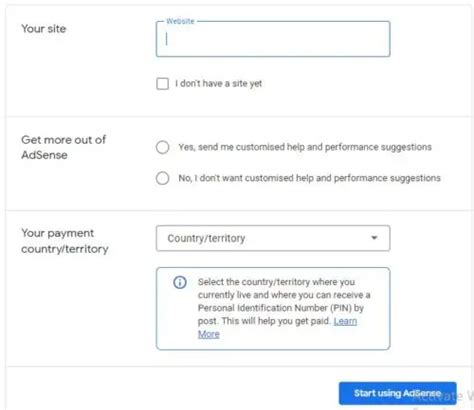Select the "Yes, send me customised help" radio
This screenshot has width=474, height=410.
[x=162, y=147]
